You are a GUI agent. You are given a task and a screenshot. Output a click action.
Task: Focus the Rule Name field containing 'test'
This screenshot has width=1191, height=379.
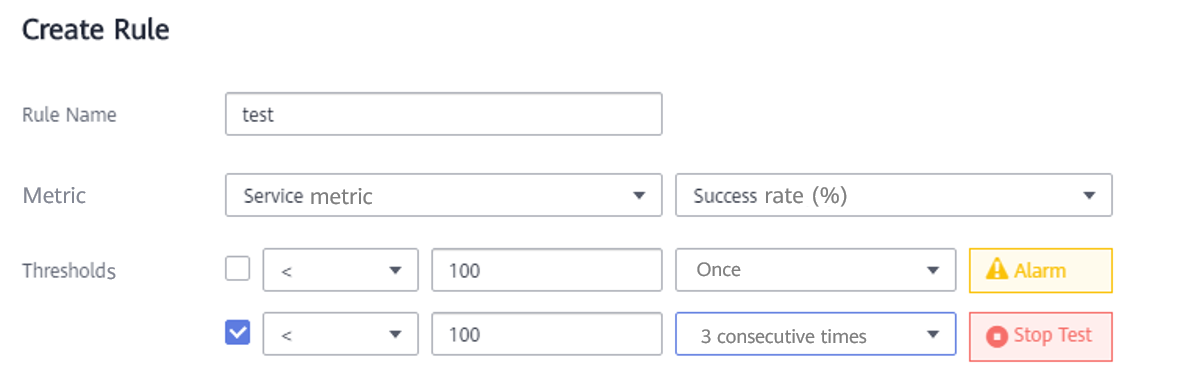tap(444, 114)
